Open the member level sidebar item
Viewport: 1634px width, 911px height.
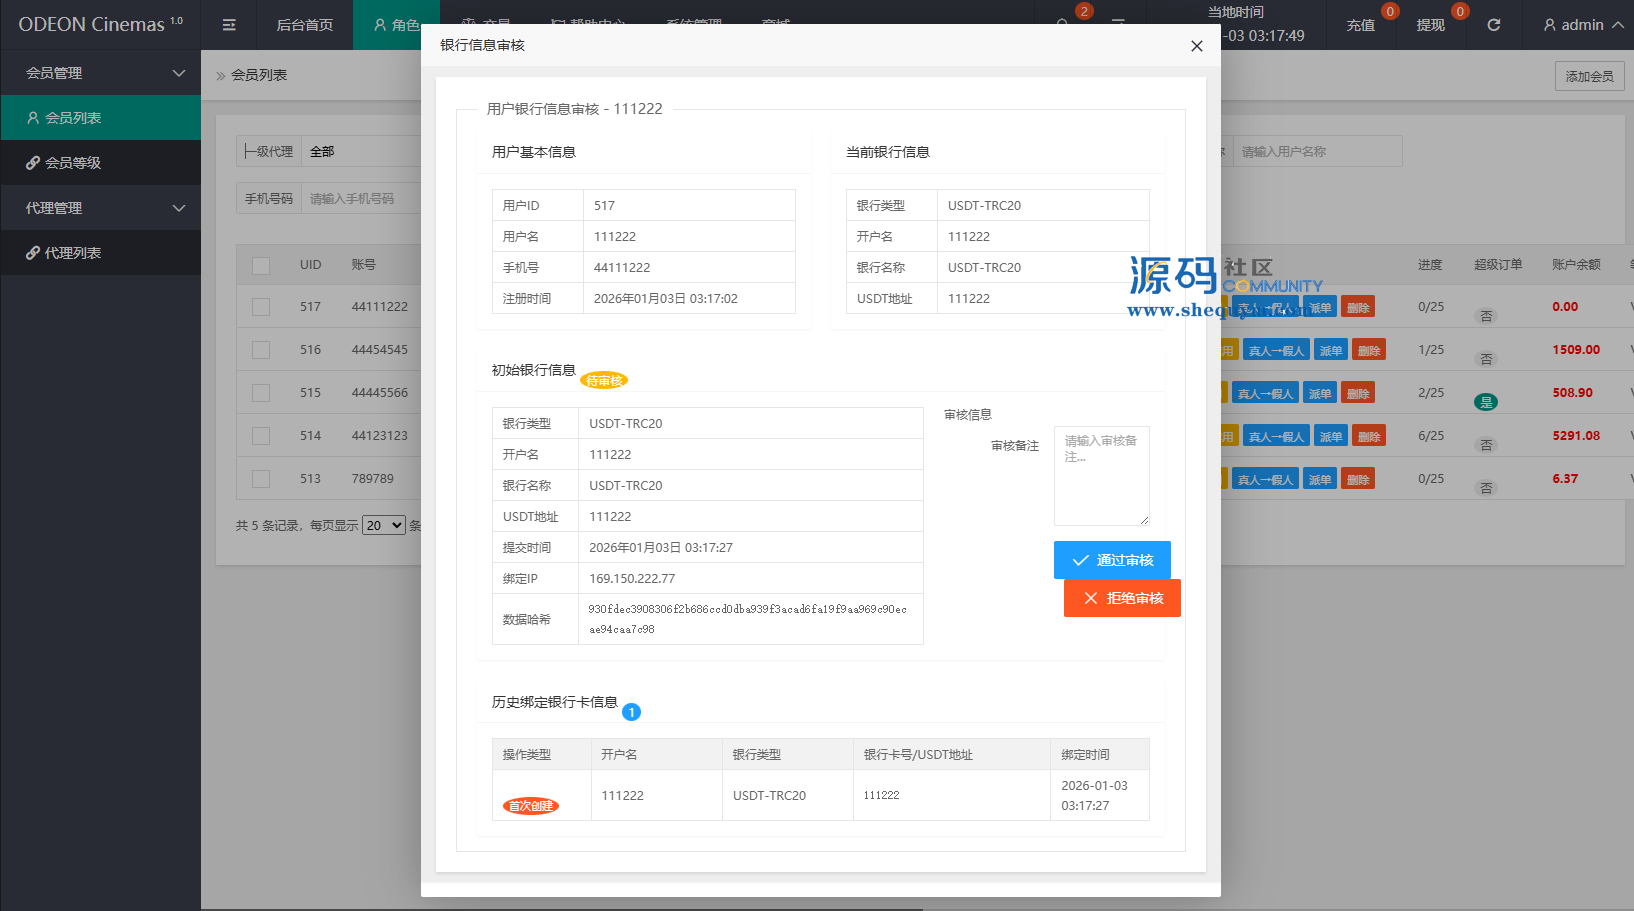(x=72, y=163)
